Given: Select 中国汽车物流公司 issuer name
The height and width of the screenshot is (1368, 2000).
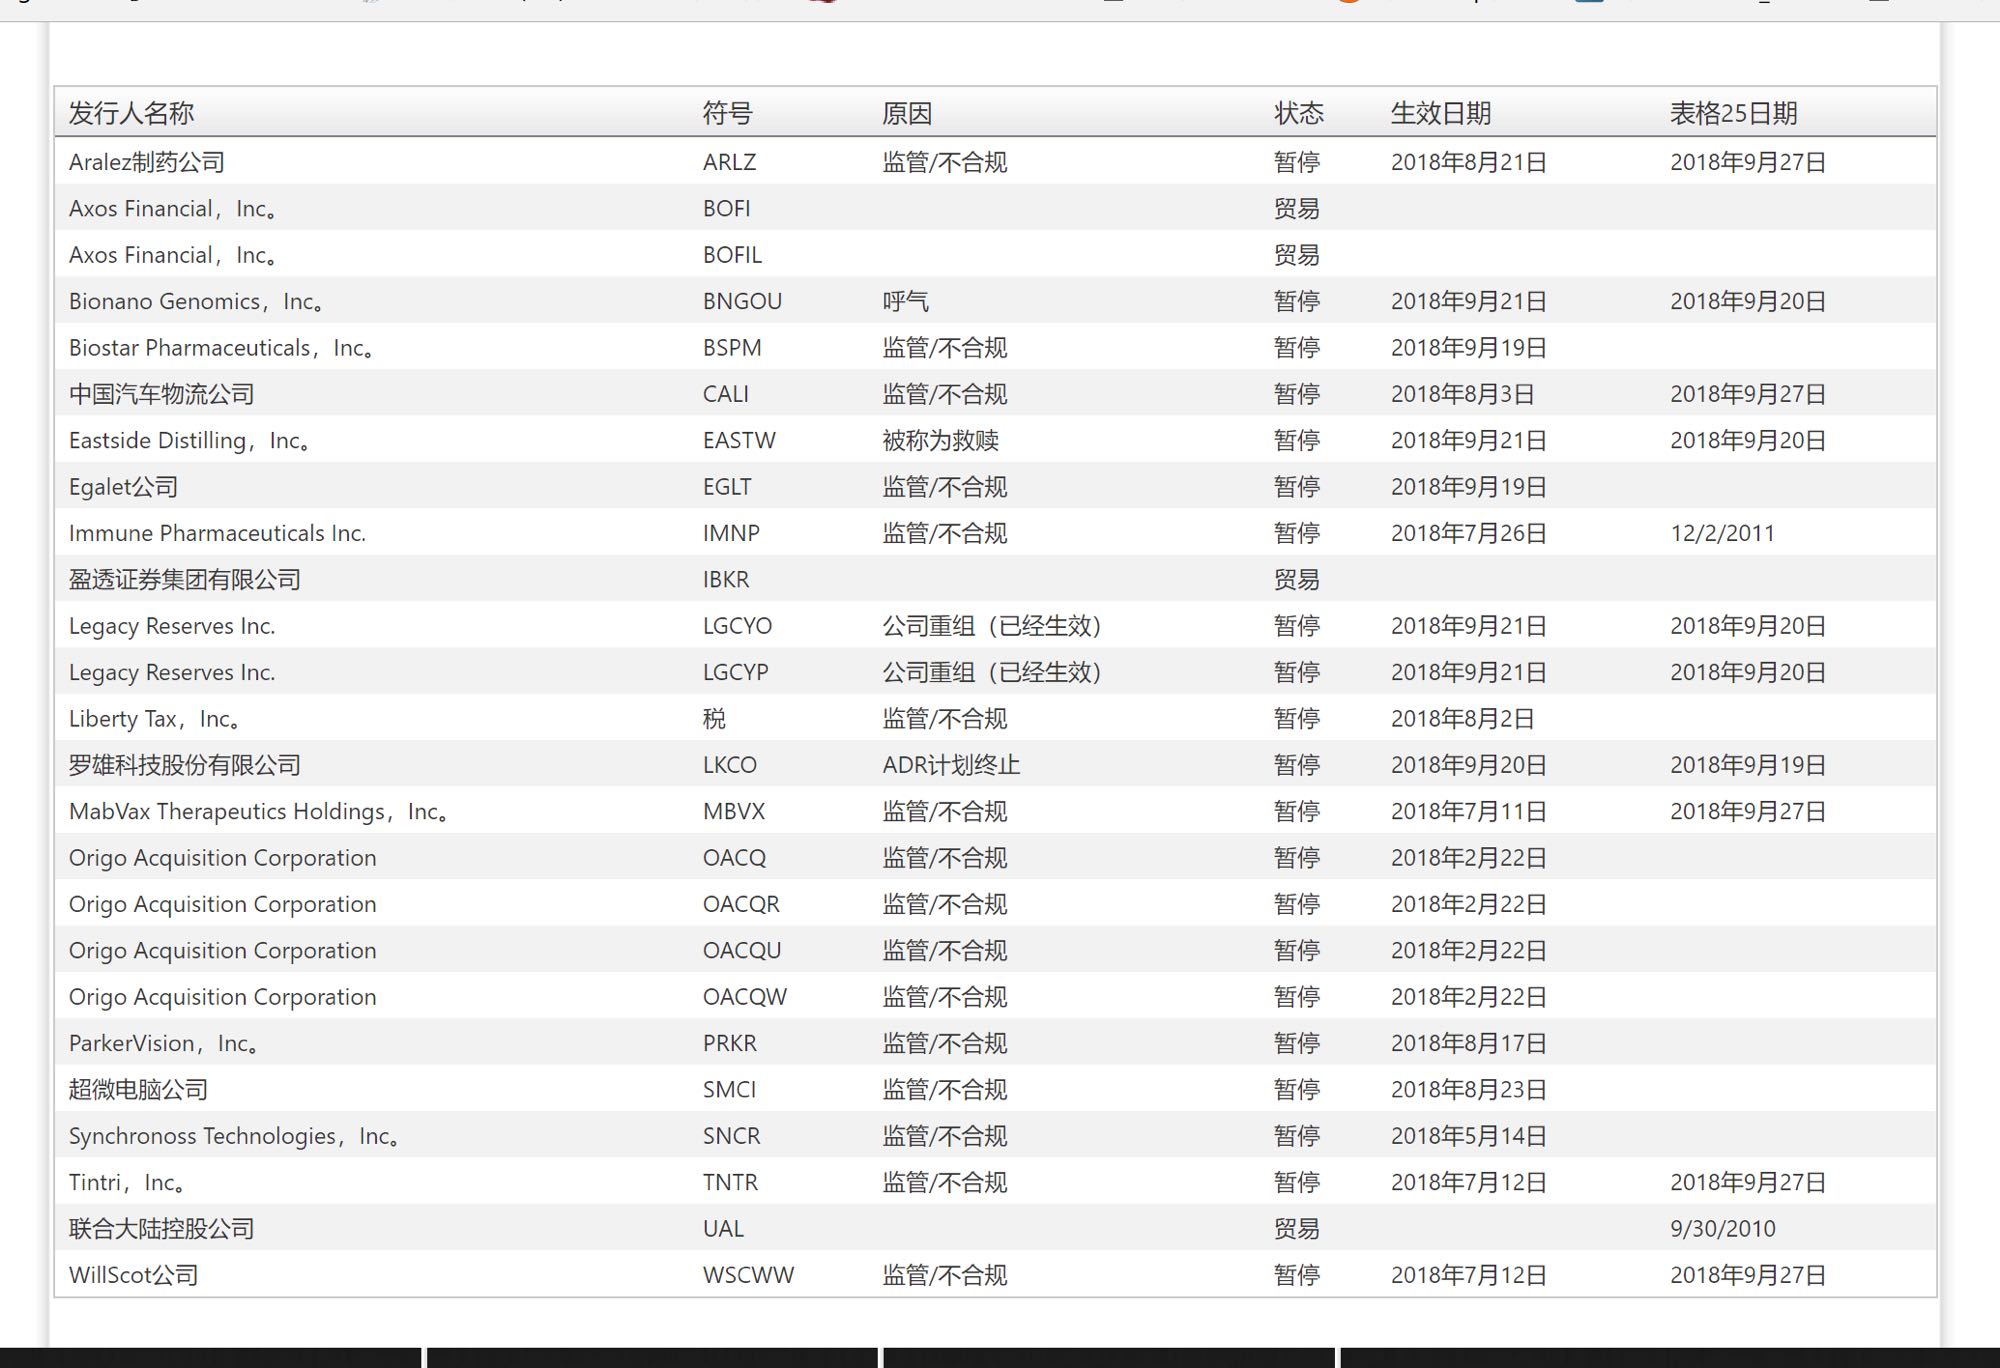Looking at the screenshot, I should coord(161,394).
